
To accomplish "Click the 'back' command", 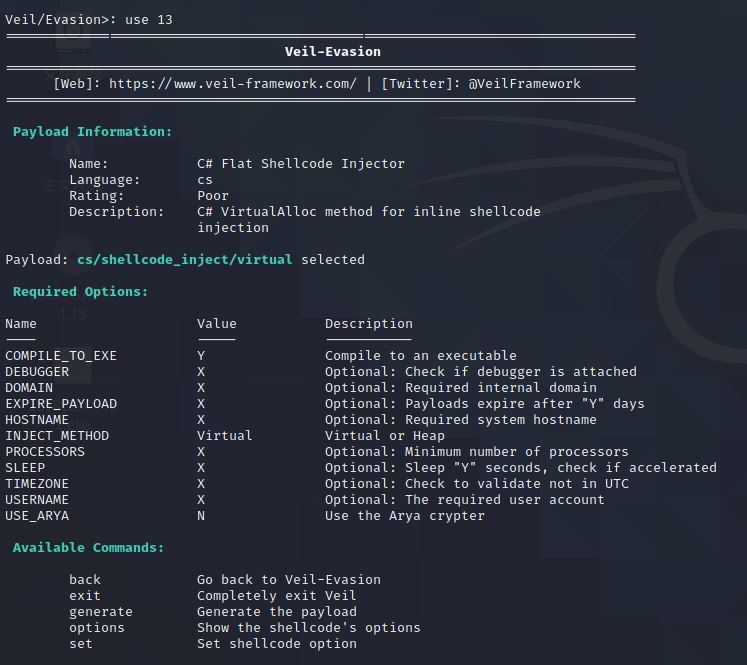I will pos(85,580).
